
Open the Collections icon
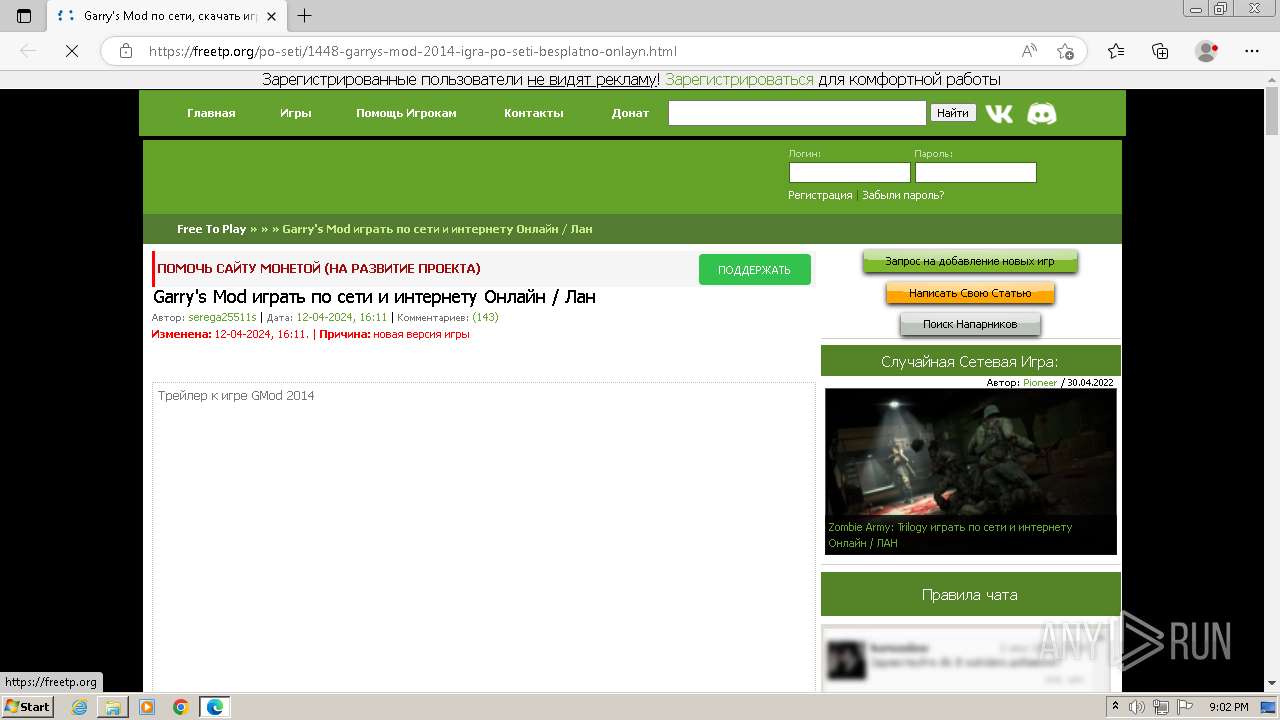click(x=1160, y=51)
